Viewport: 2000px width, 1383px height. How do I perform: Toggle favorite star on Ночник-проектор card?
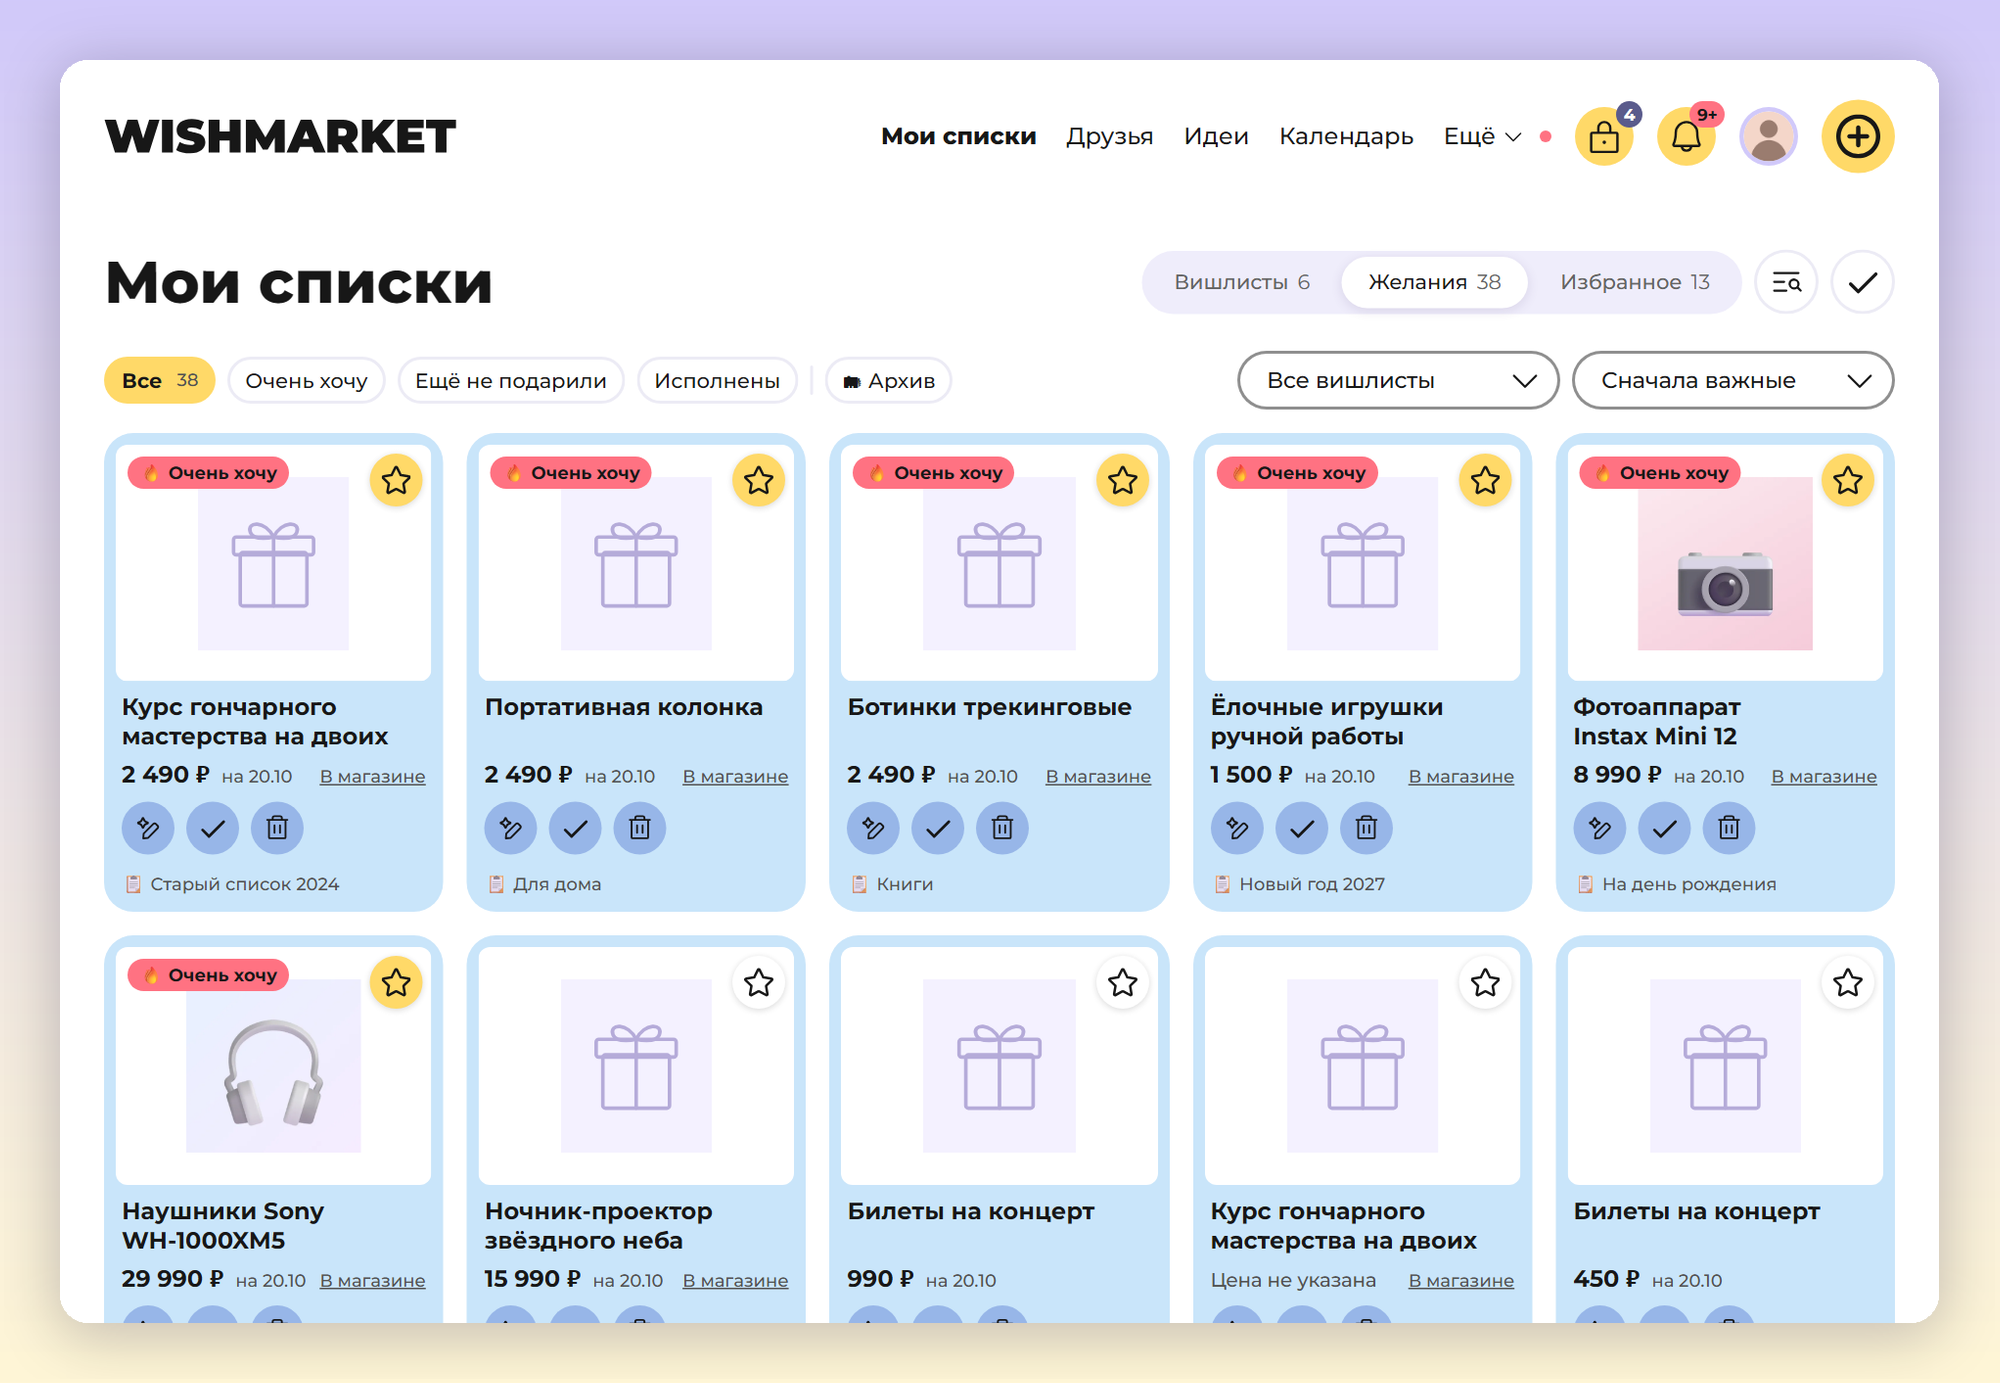click(759, 983)
